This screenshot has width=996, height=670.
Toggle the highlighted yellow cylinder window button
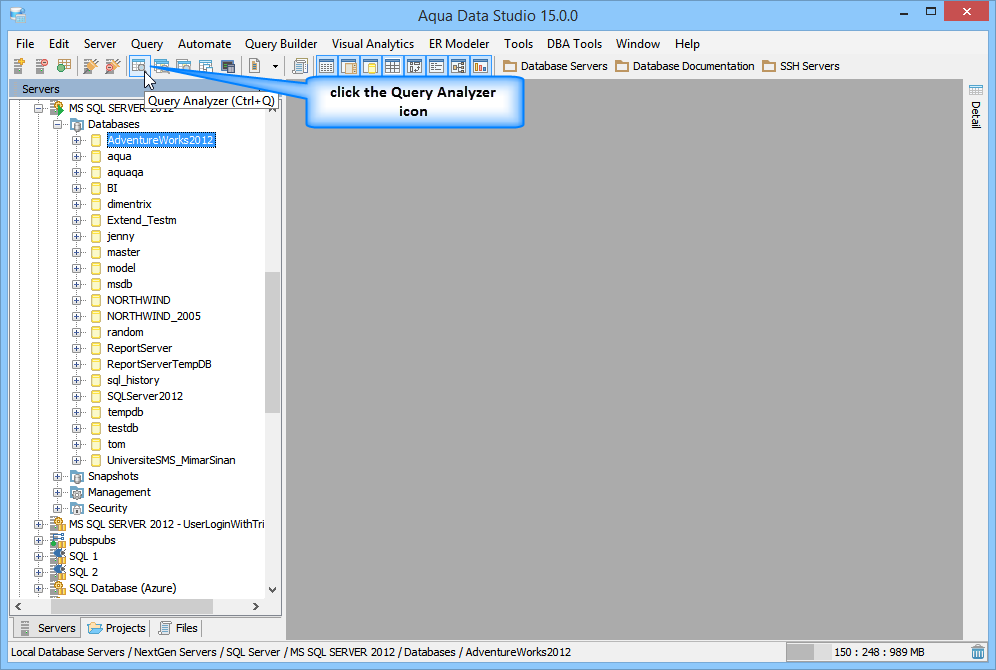[370, 65]
